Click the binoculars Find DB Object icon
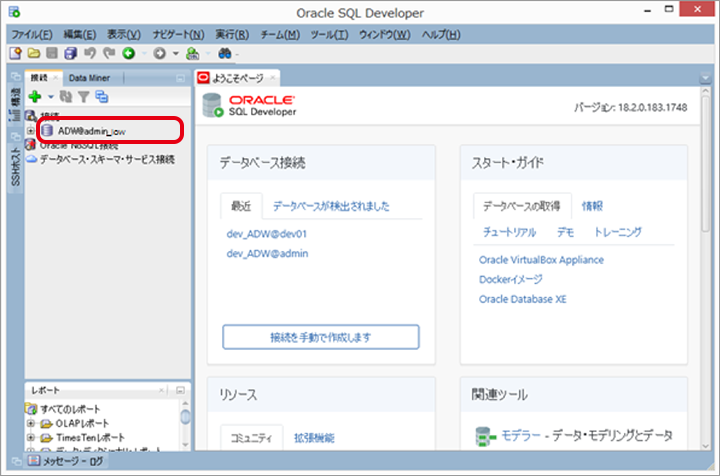Screen dimensions: 720x476 point(225,53)
